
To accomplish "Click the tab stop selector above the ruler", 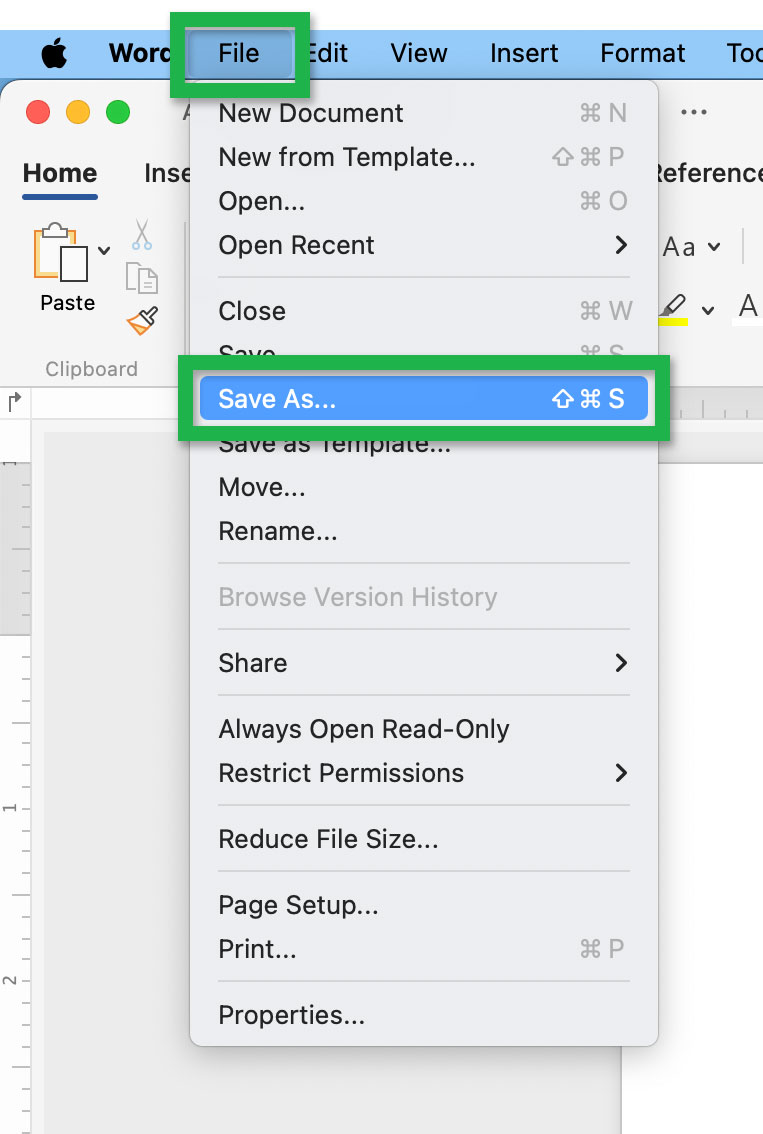I will (x=14, y=399).
